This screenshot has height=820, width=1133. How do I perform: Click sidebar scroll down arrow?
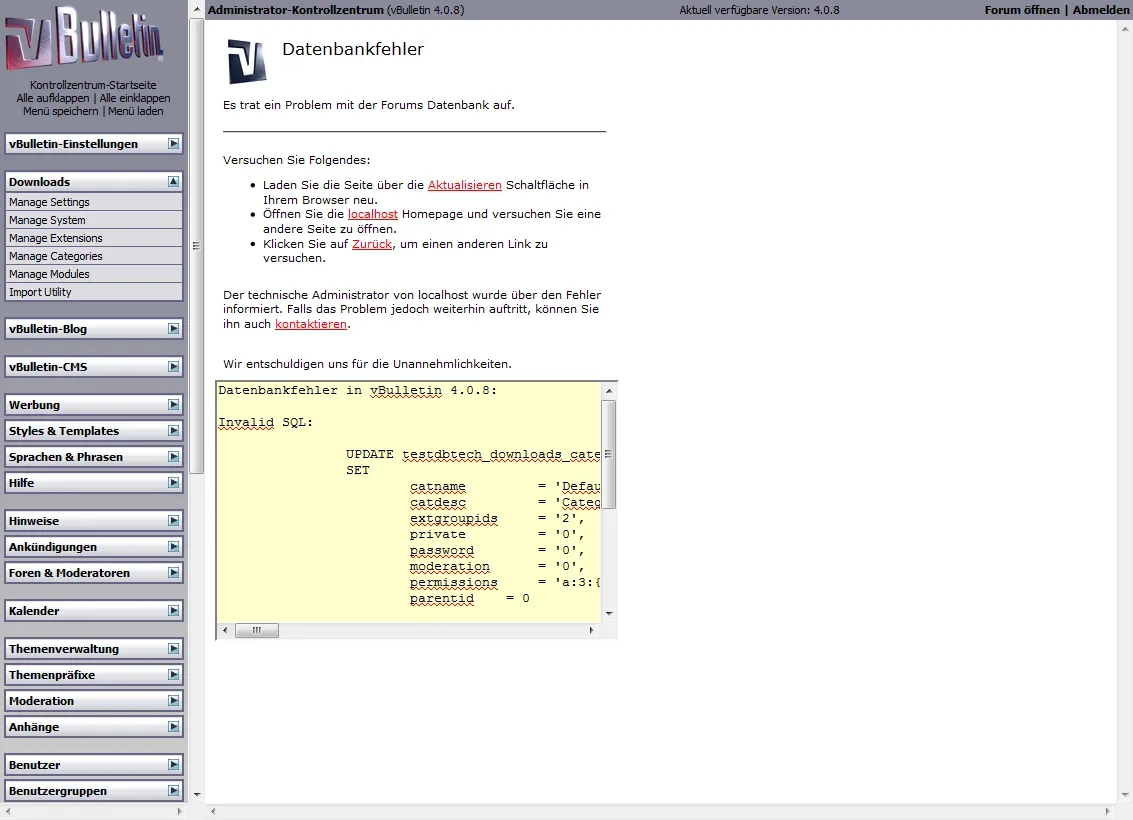197,794
